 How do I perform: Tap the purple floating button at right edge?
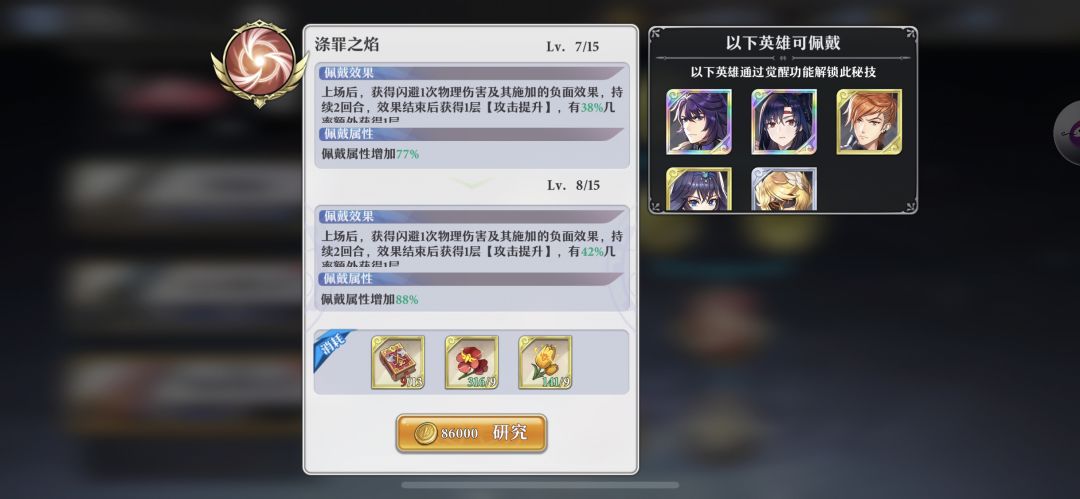pyautogui.click(x=1068, y=133)
